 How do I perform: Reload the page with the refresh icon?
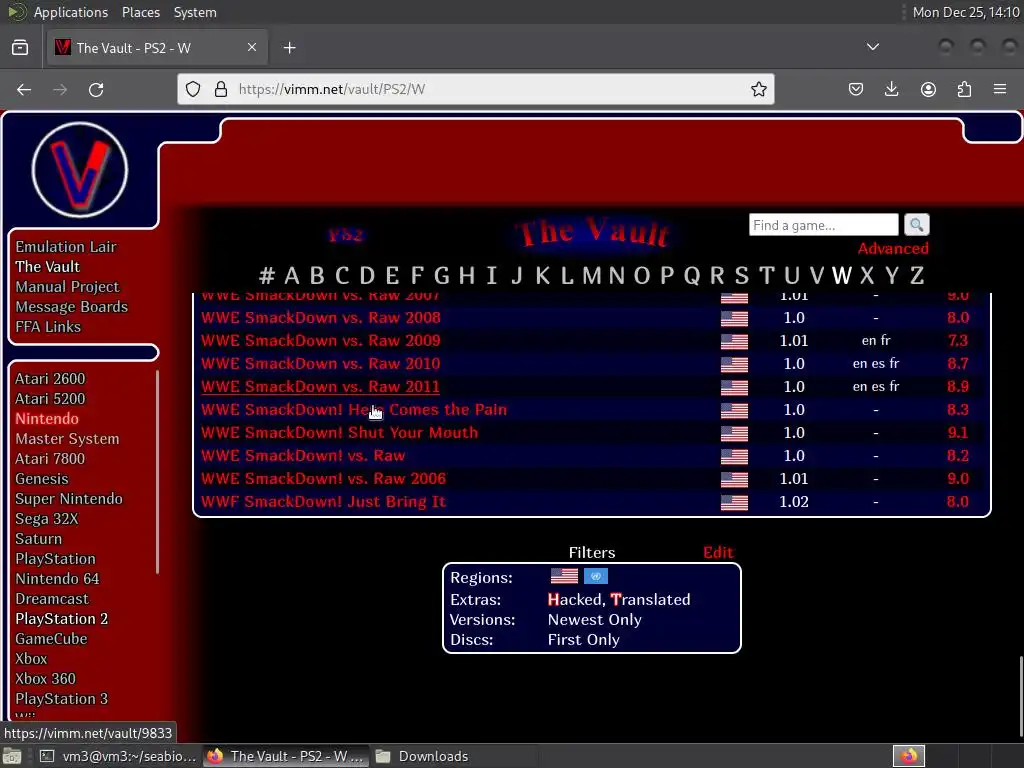tap(96, 89)
